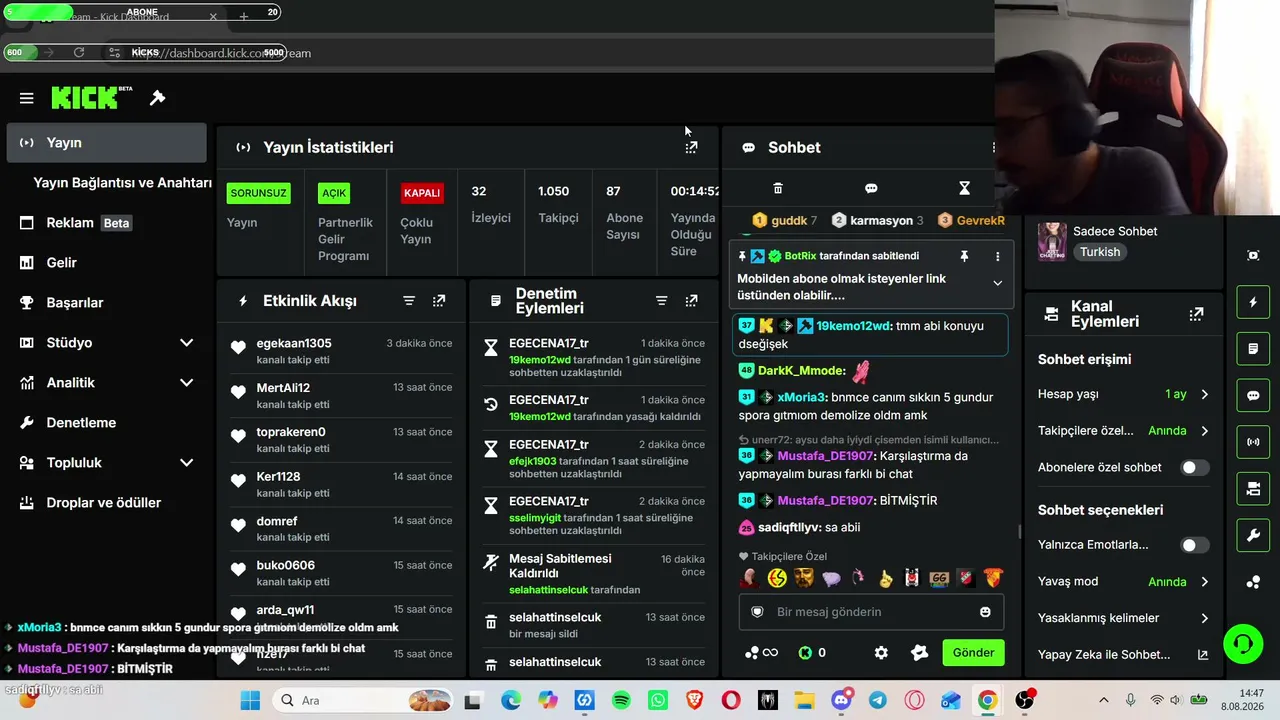Image resolution: width=1280 pixels, height=720 pixels.
Task: Open the green headset support button
Action: pyautogui.click(x=1243, y=642)
